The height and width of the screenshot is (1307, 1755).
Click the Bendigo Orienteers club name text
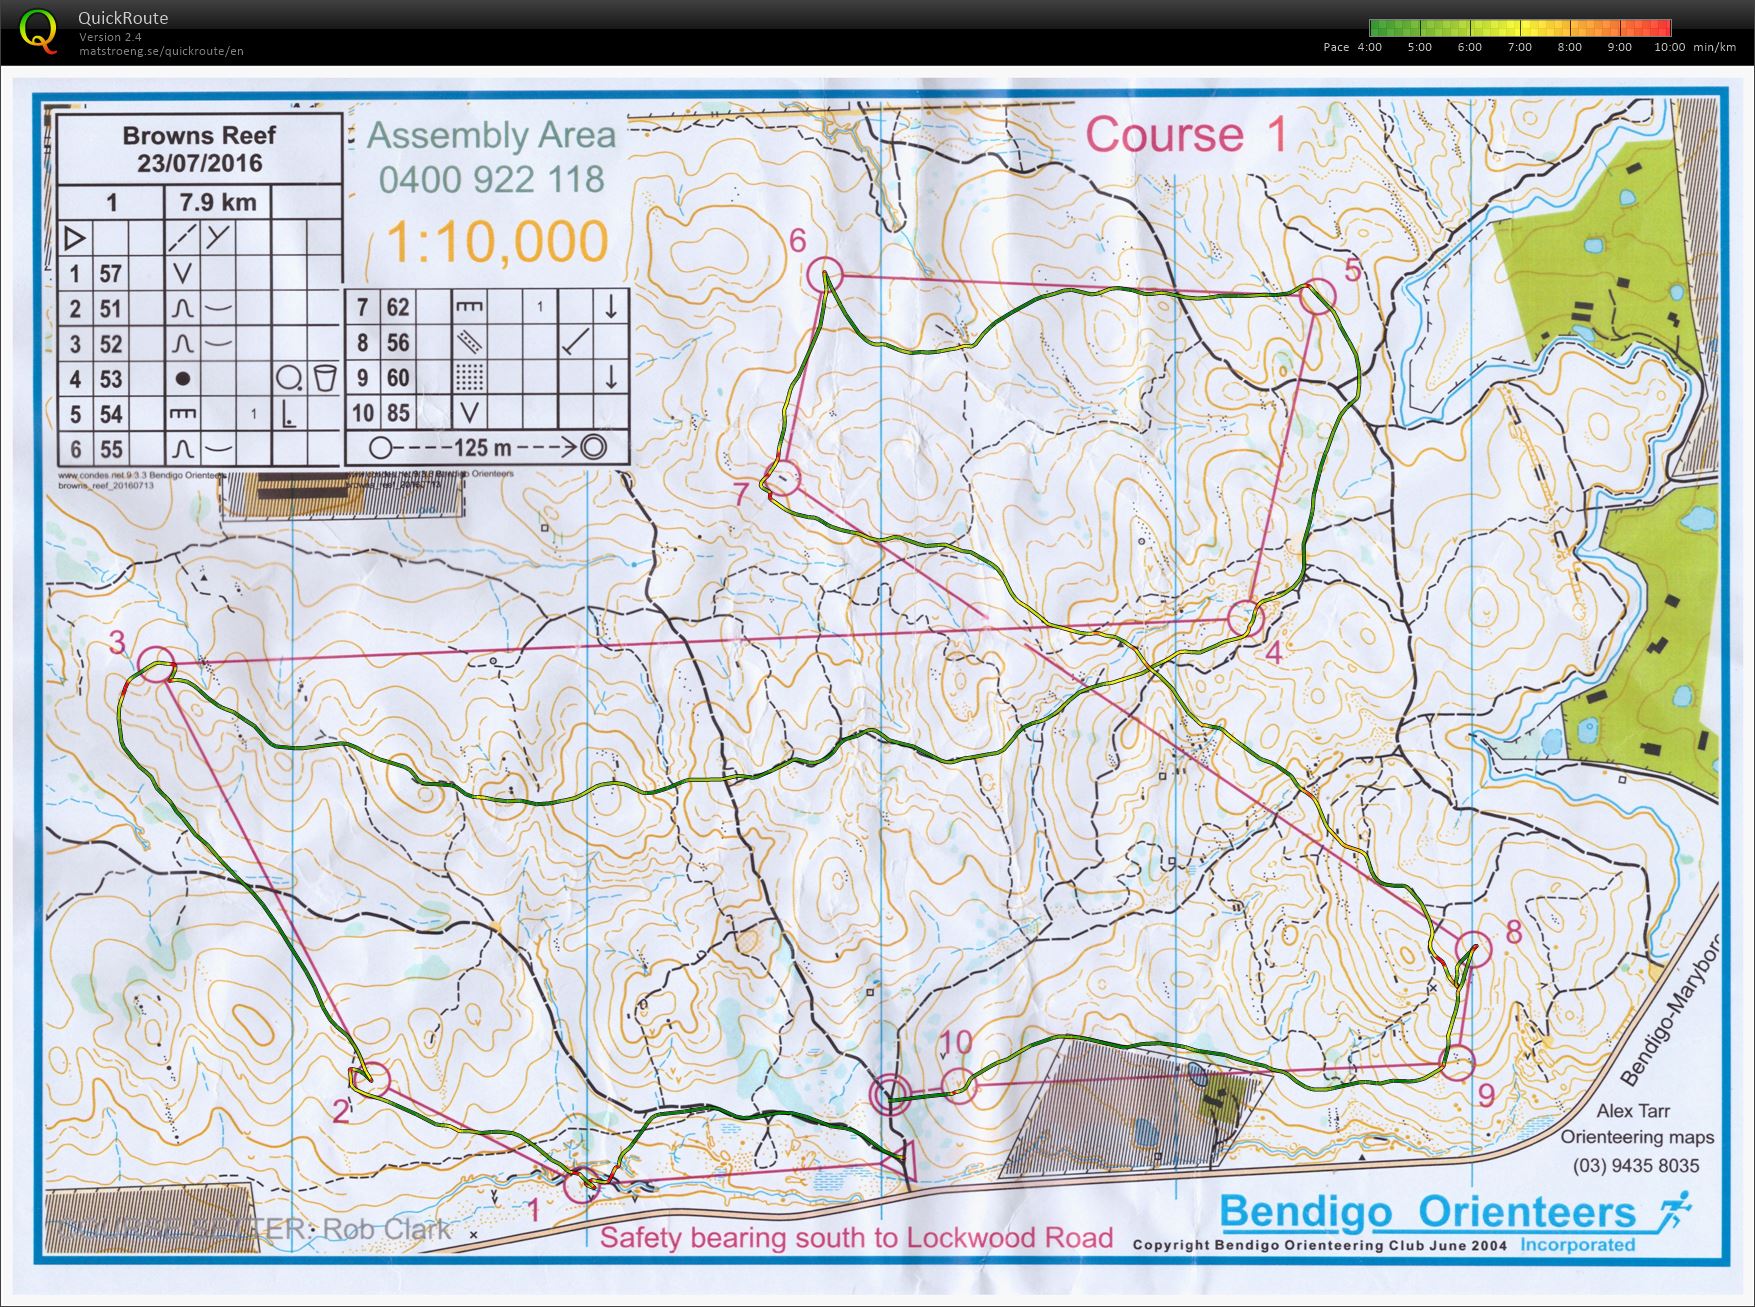click(1427, 1213)
